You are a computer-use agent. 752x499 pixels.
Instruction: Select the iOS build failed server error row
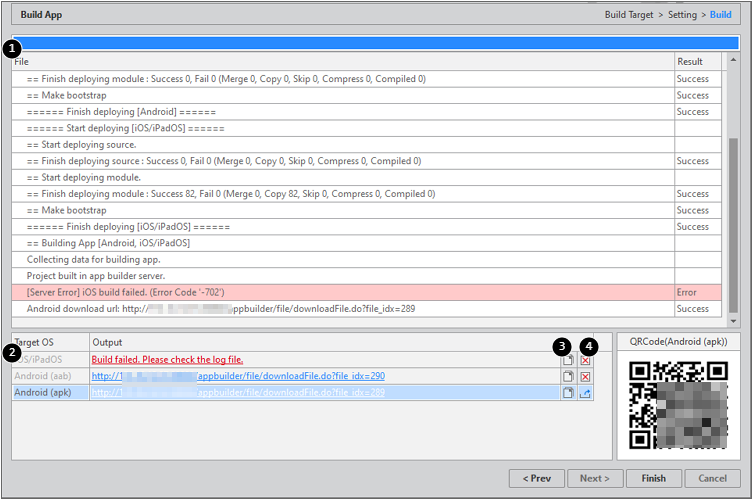pyautogui.click(x=340, y=292)
